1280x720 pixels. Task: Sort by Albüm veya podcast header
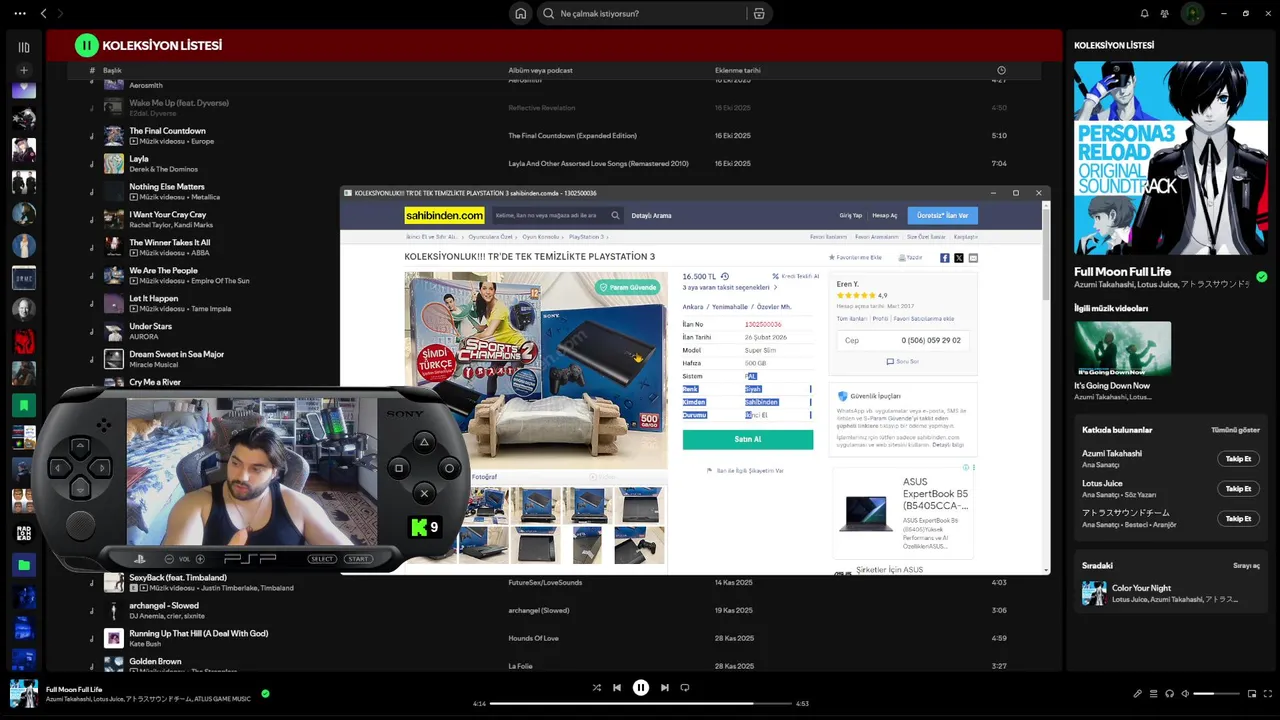pyautogui.click(x=540, y=70)
